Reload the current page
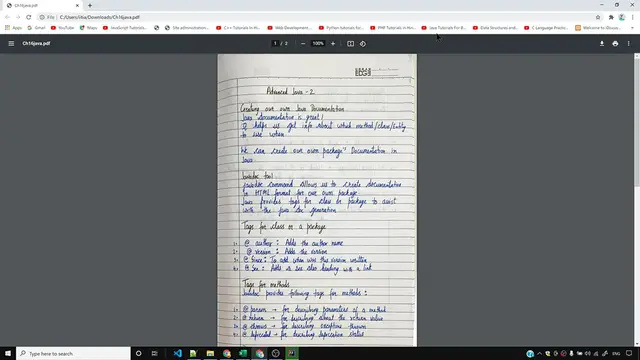This screenshot has height=360, width=640. pyautogui.click(x=29, y=17)
